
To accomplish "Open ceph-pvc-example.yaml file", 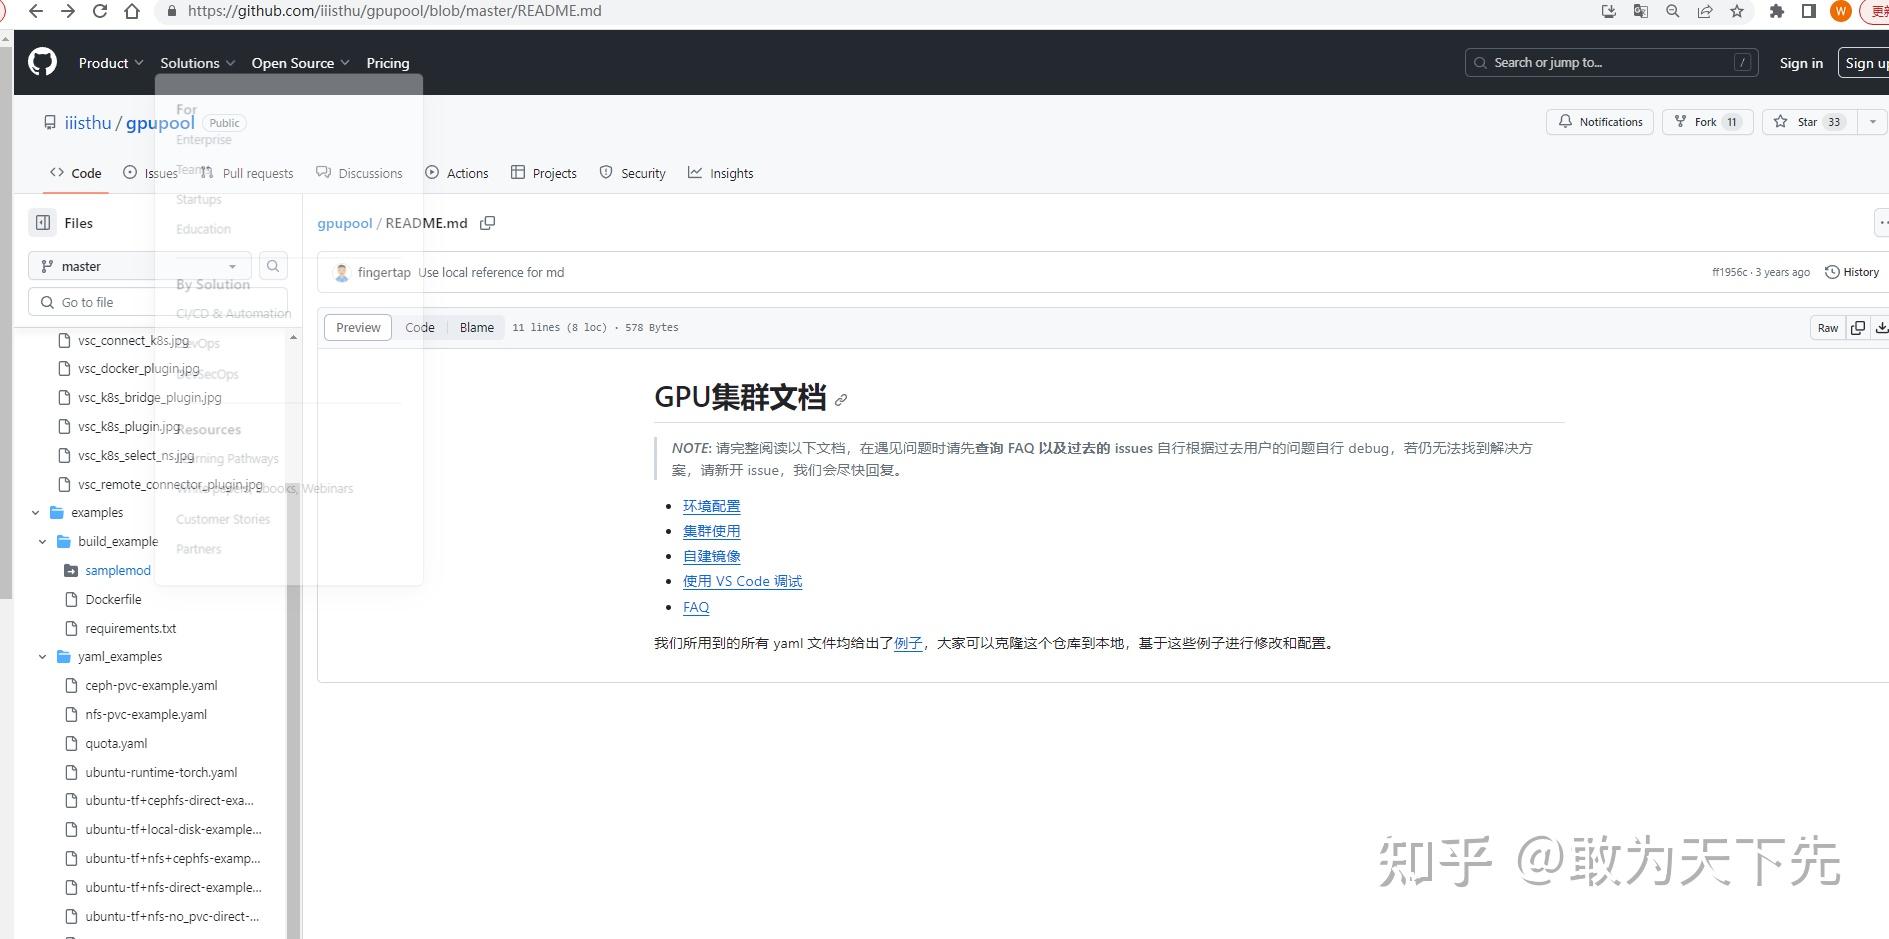I will pos(151,686).
